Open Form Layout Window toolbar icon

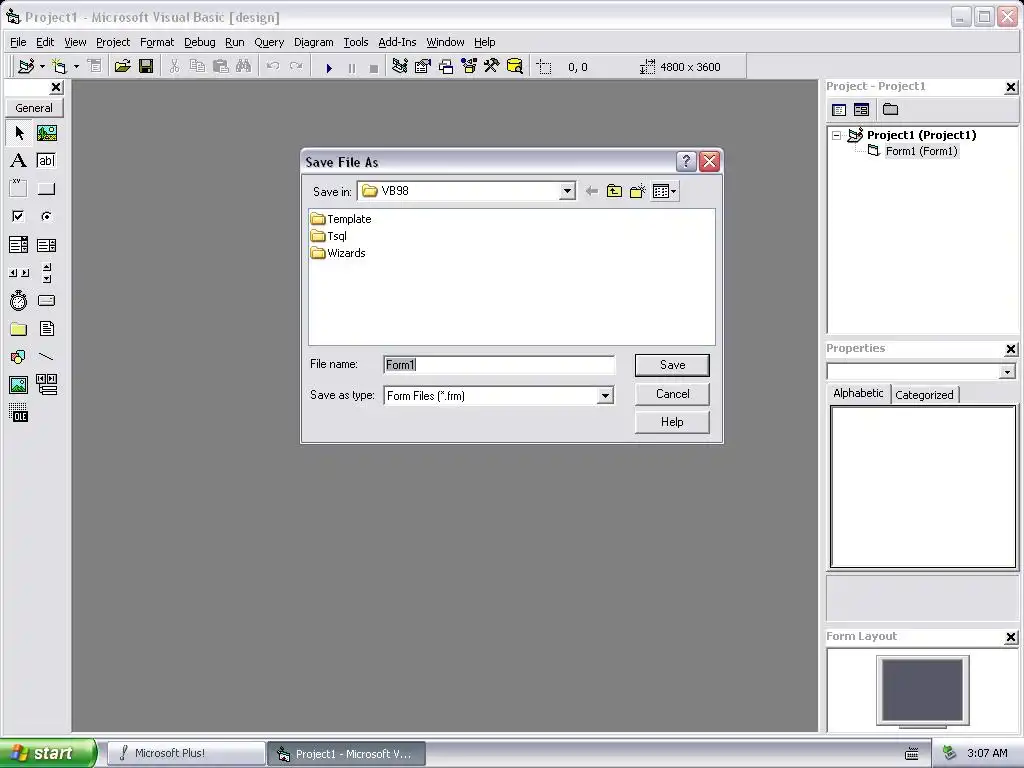tap(446, 67)
